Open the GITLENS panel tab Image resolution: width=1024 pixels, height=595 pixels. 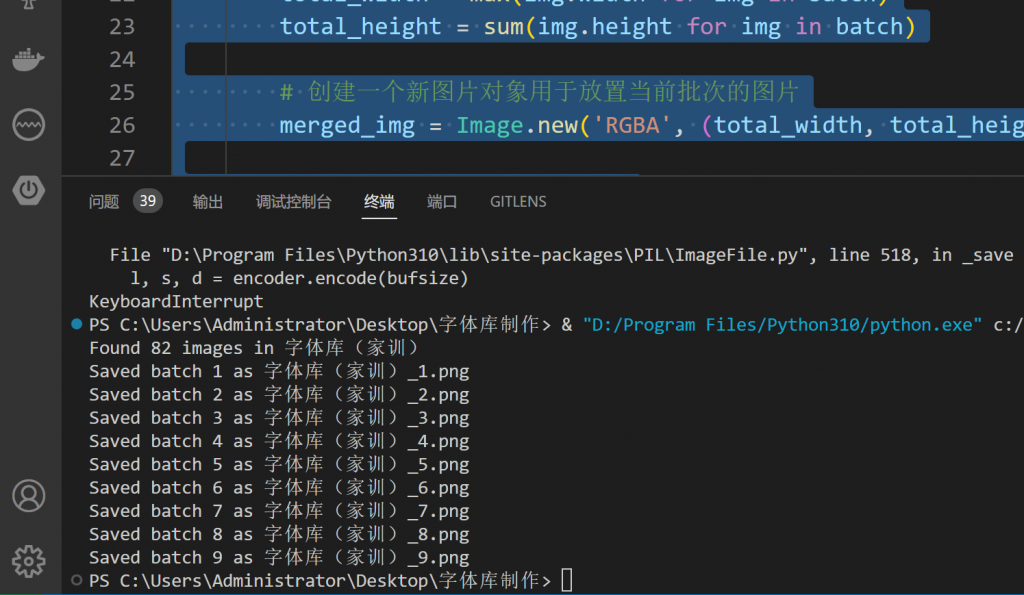pos(518,202)
